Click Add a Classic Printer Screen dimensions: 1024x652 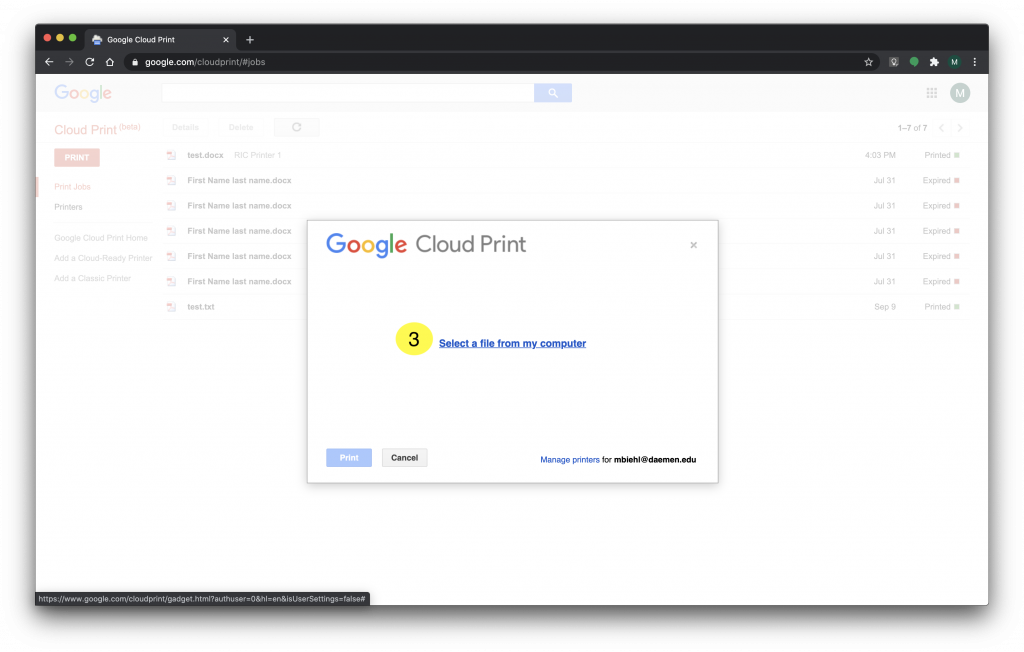[93, 278]
